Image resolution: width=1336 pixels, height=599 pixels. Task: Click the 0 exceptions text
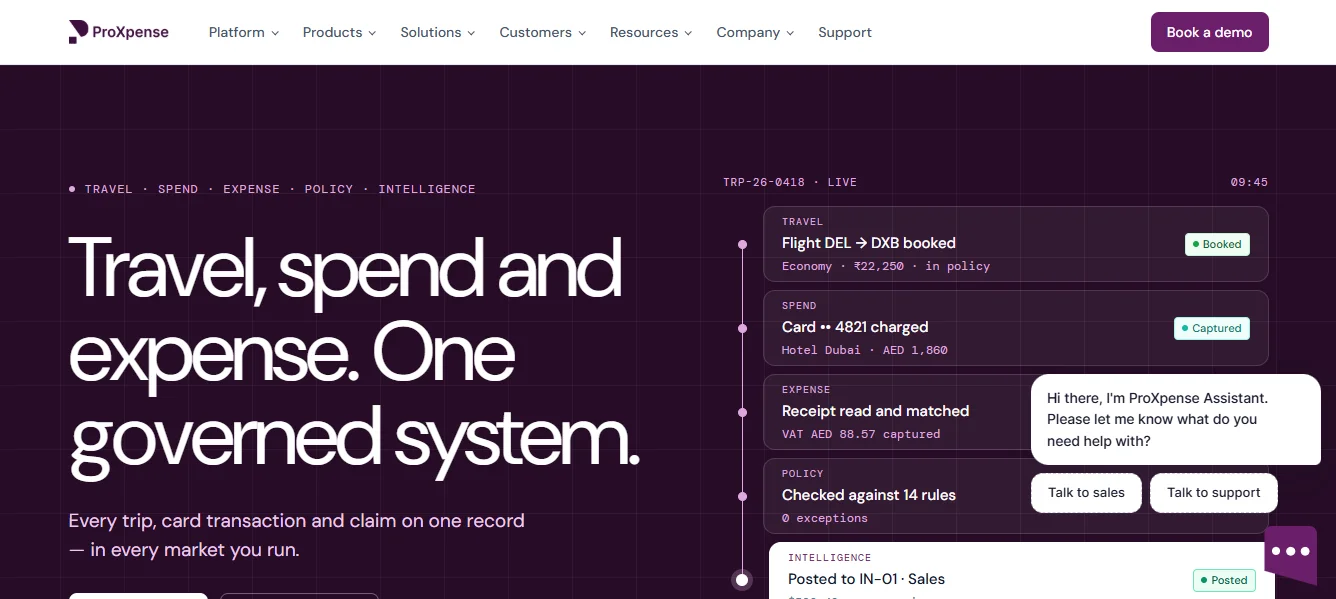pos(825,518)
